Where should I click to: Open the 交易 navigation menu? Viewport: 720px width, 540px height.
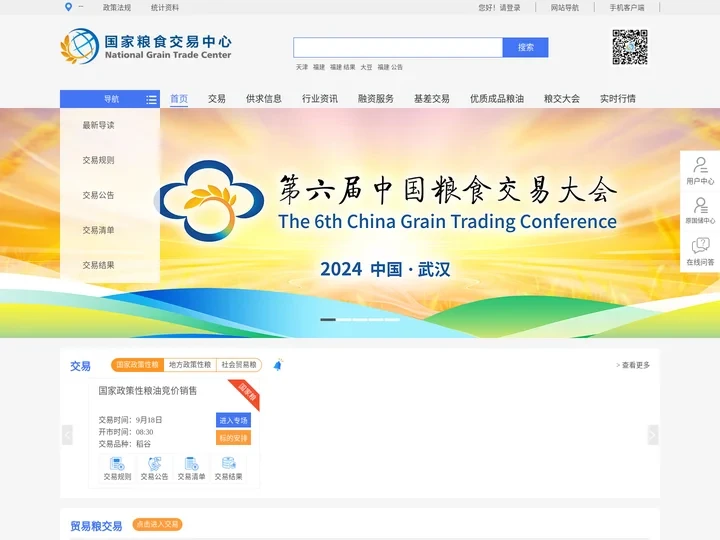[217, 99]
